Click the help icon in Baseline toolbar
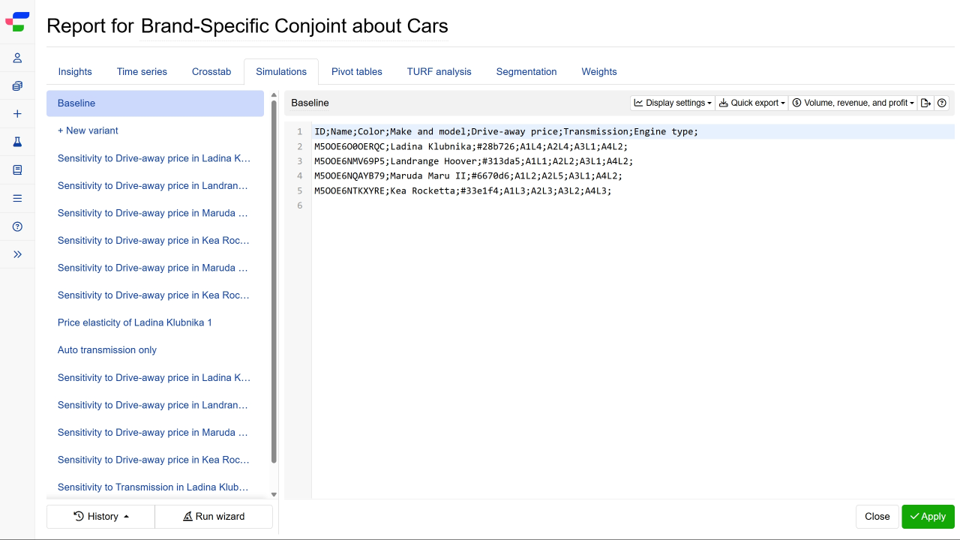960x540 pixels. click(942, 103)
